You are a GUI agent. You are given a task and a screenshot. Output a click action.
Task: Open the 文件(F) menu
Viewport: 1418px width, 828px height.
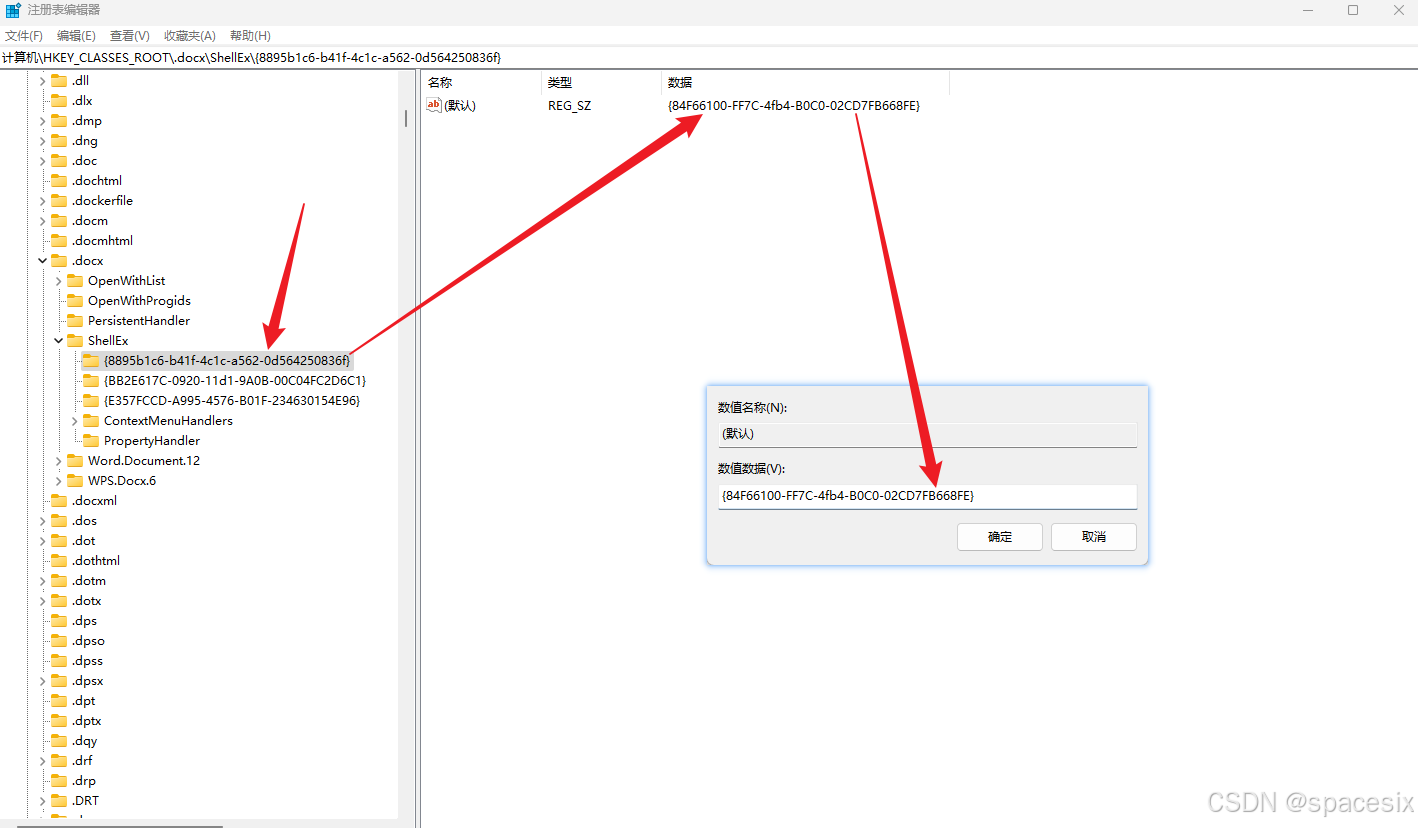pyautogui.click(x=24, y=36)
